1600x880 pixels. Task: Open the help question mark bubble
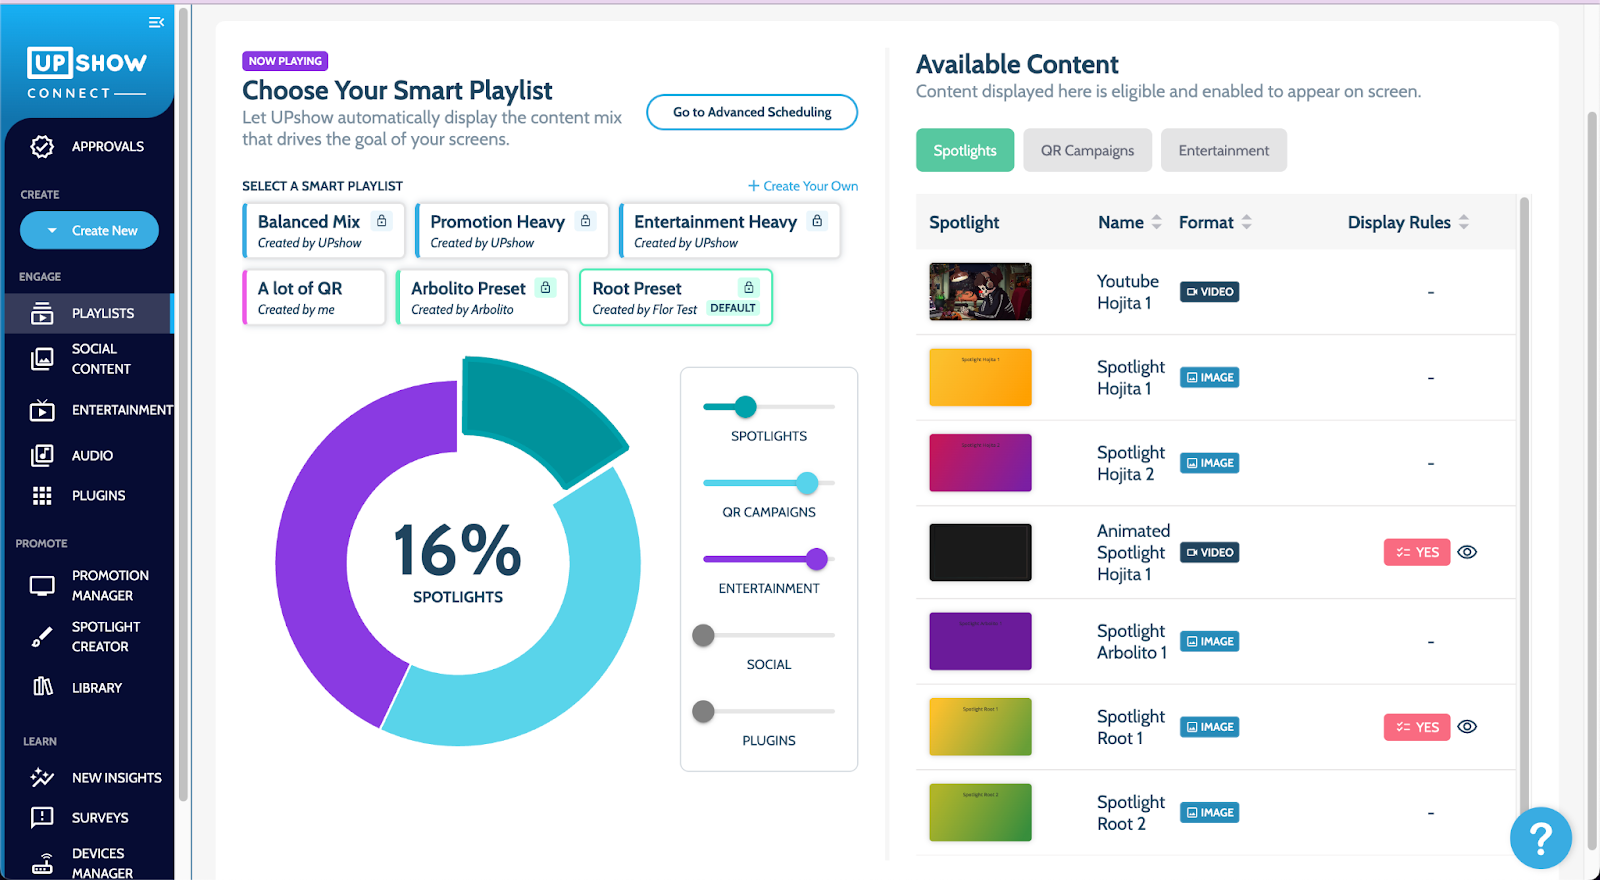pyautogui.click(x=1541, y=838)
